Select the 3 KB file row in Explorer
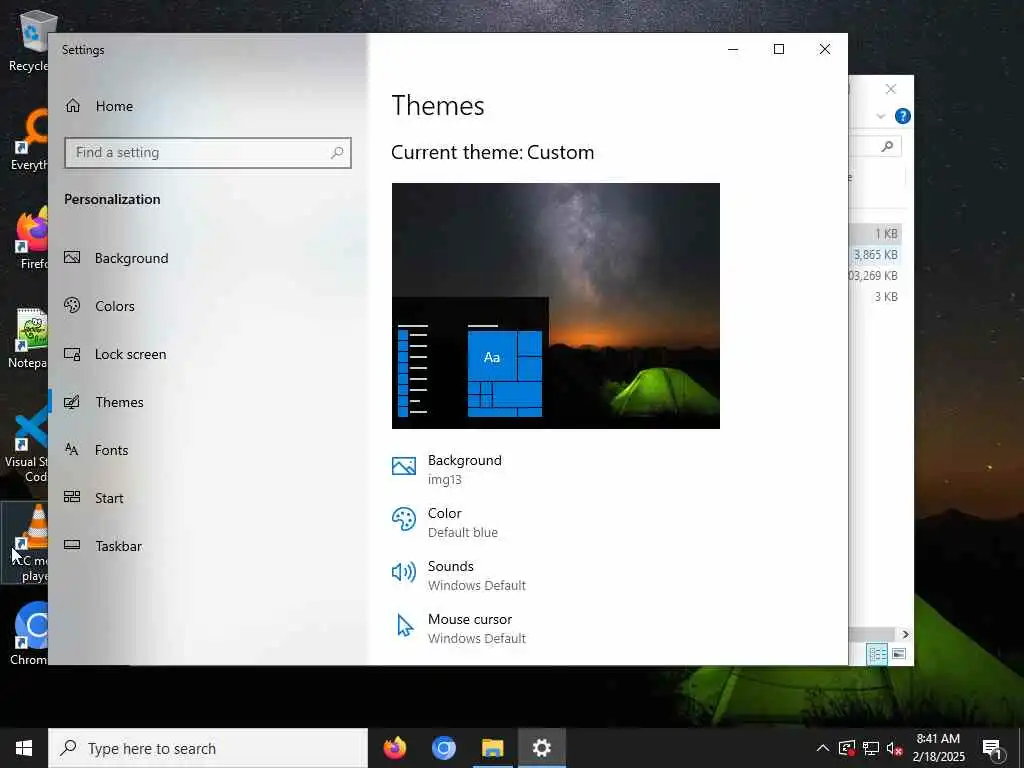Screen dimensions: 1024x768 click(x=875, y=296)
